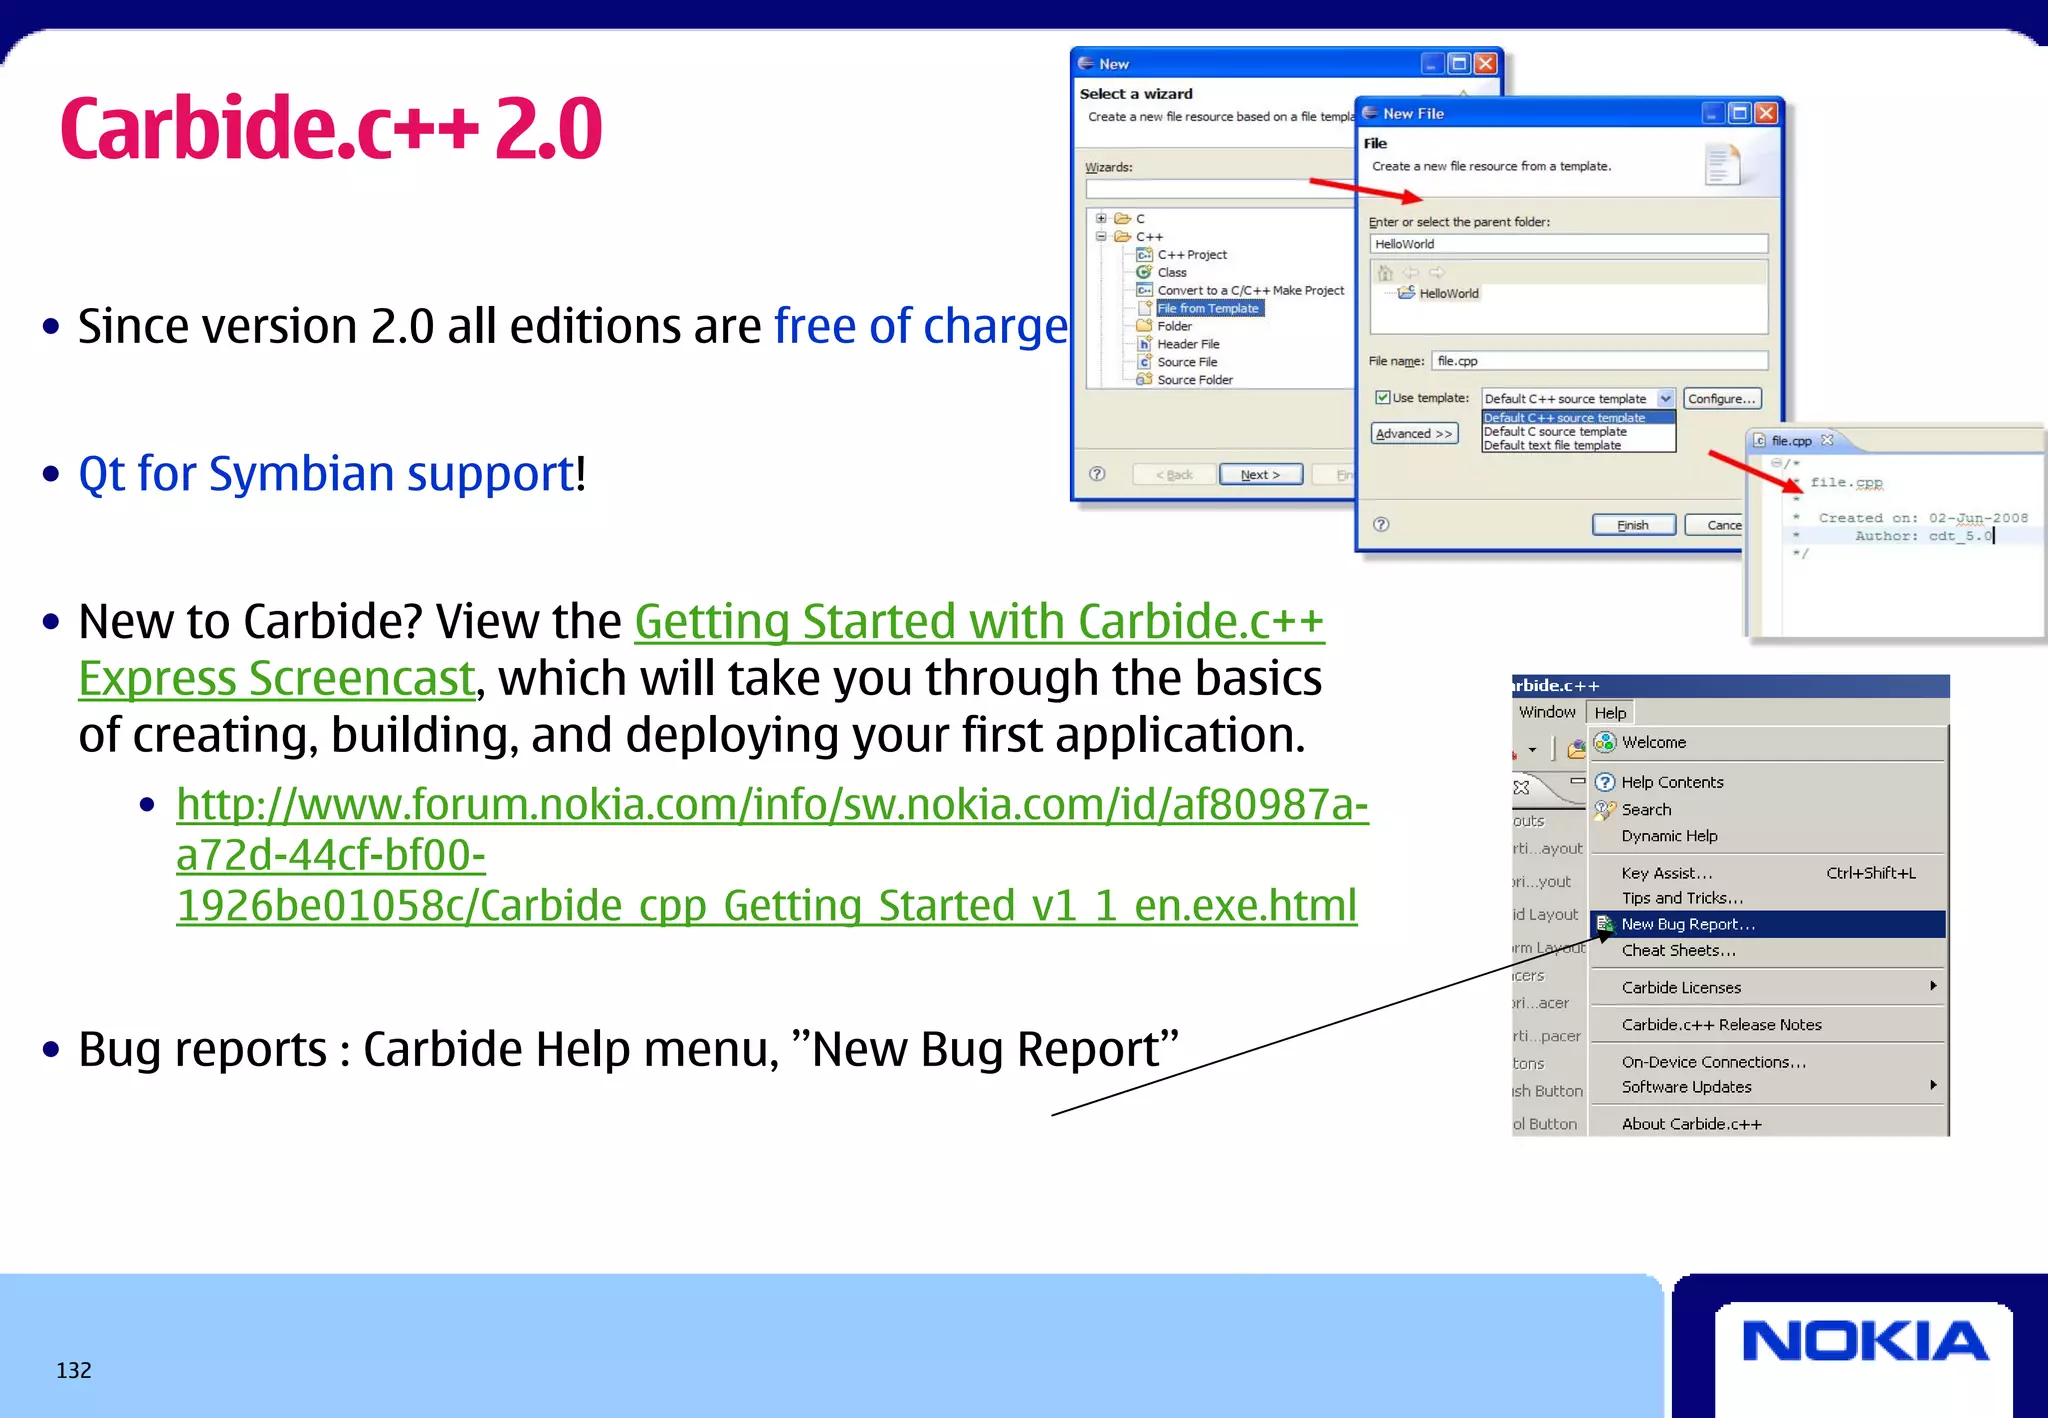Open the Help menu

point(1610,713)
